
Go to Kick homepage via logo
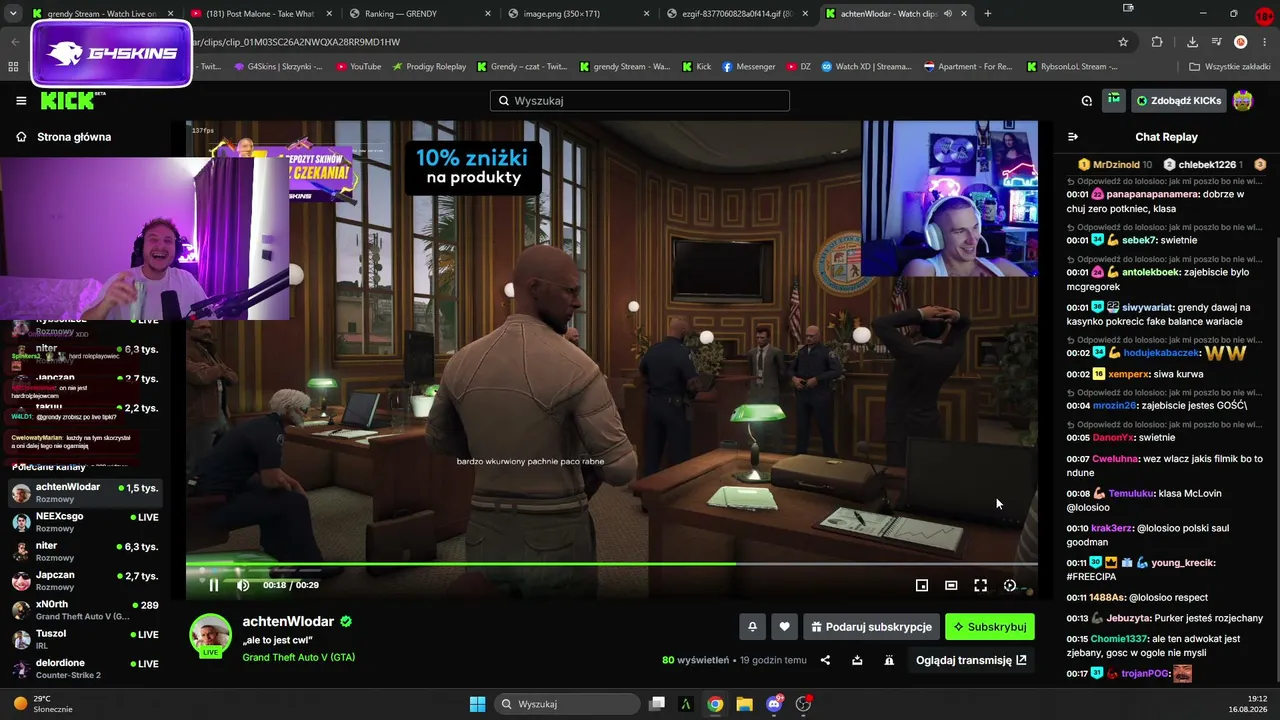click(73, 101)
